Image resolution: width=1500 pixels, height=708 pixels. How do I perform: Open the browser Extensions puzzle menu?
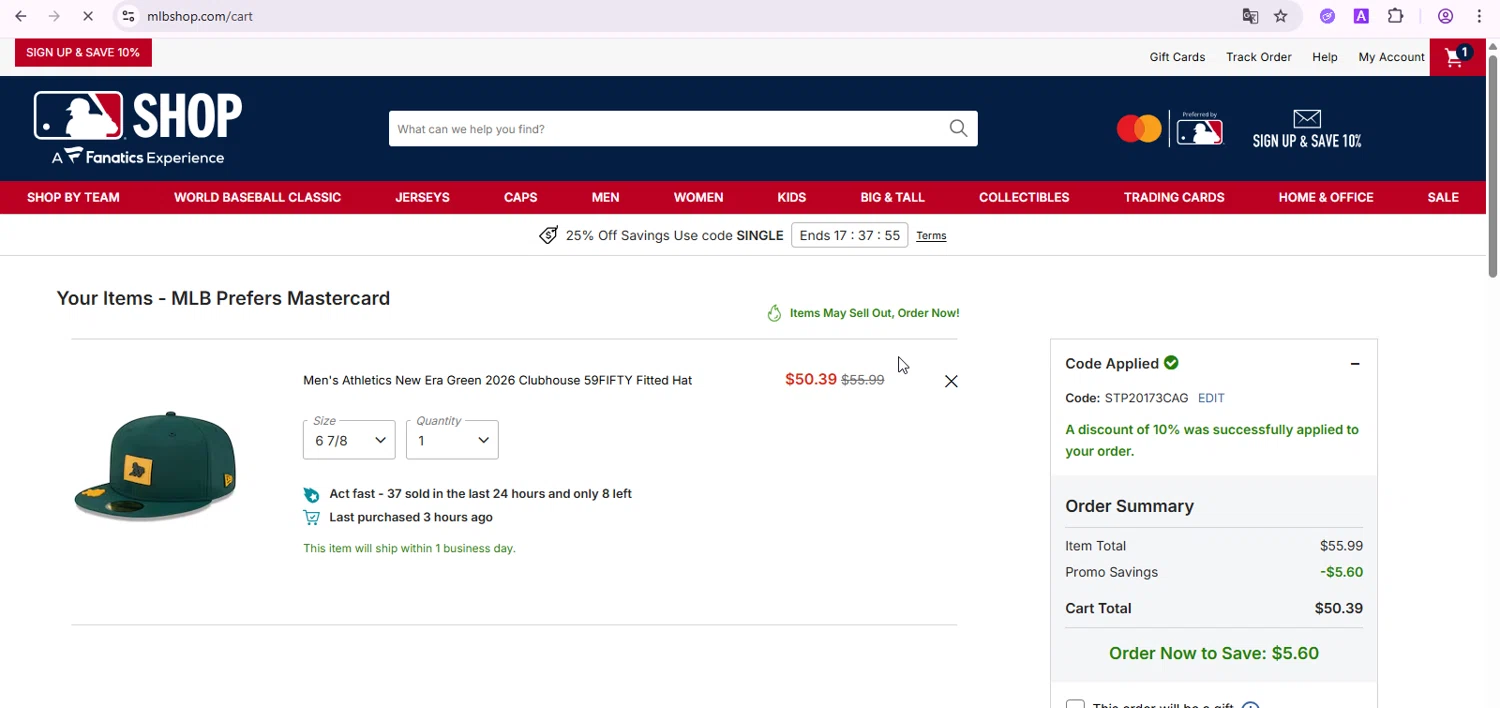click(1396, 16)
